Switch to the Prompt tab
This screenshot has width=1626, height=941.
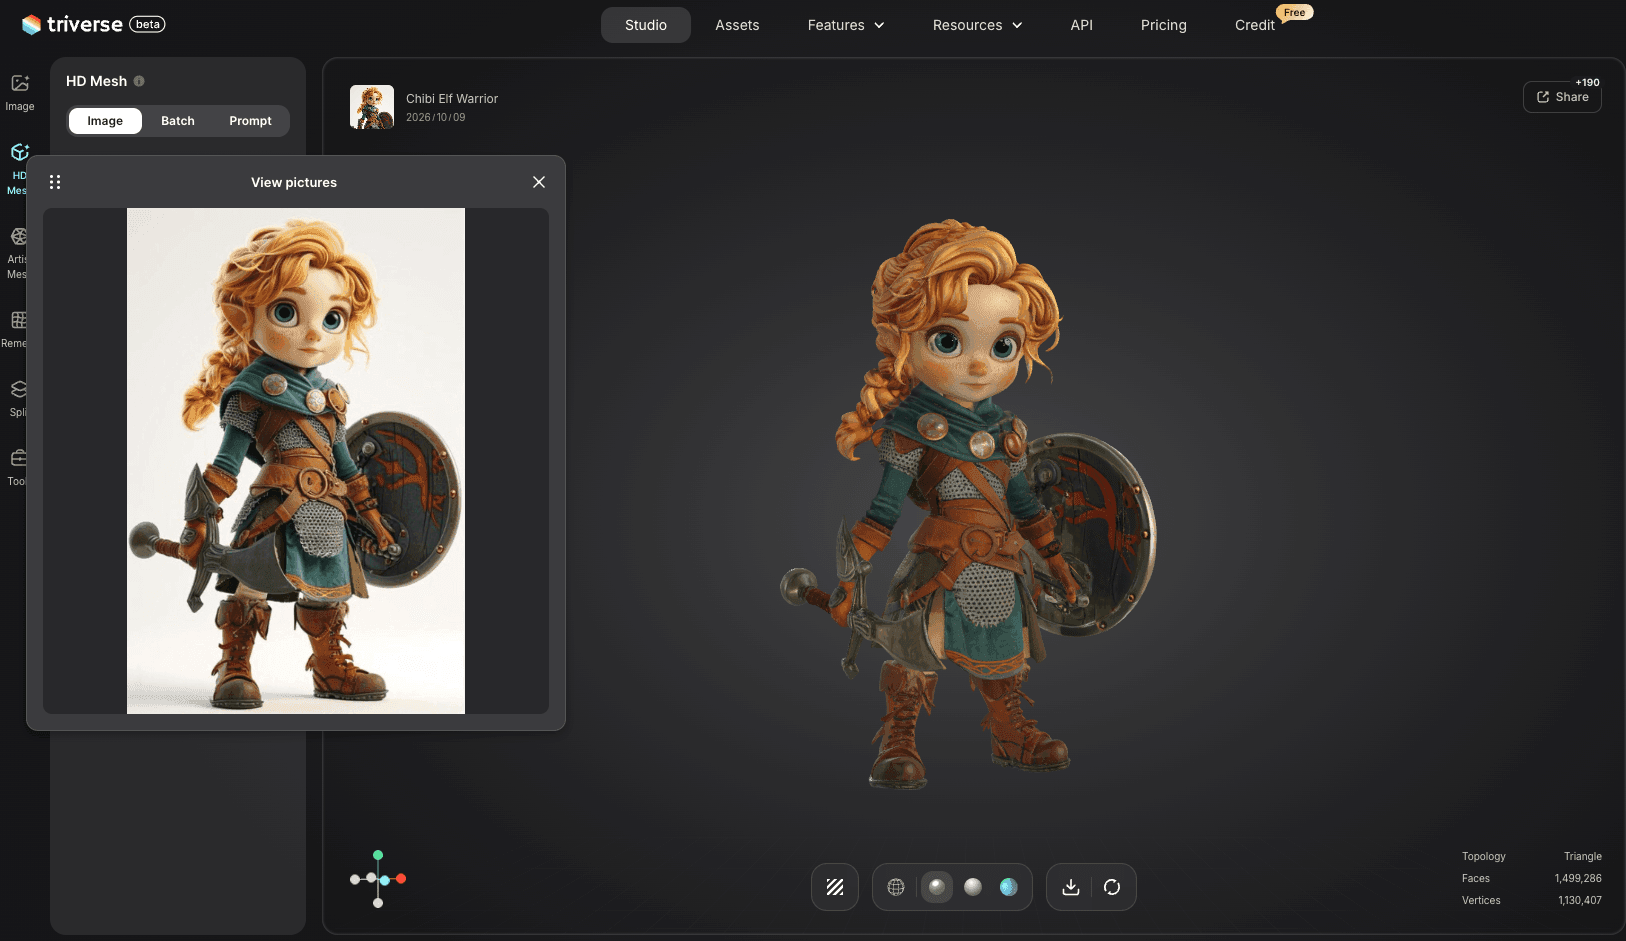point(250,121)
